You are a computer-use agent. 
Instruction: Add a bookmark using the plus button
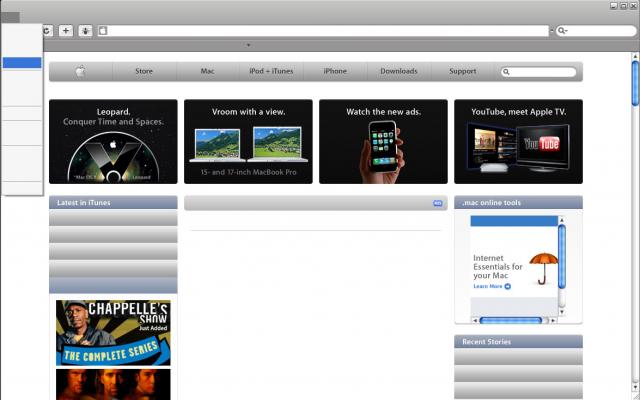point(66,31)
